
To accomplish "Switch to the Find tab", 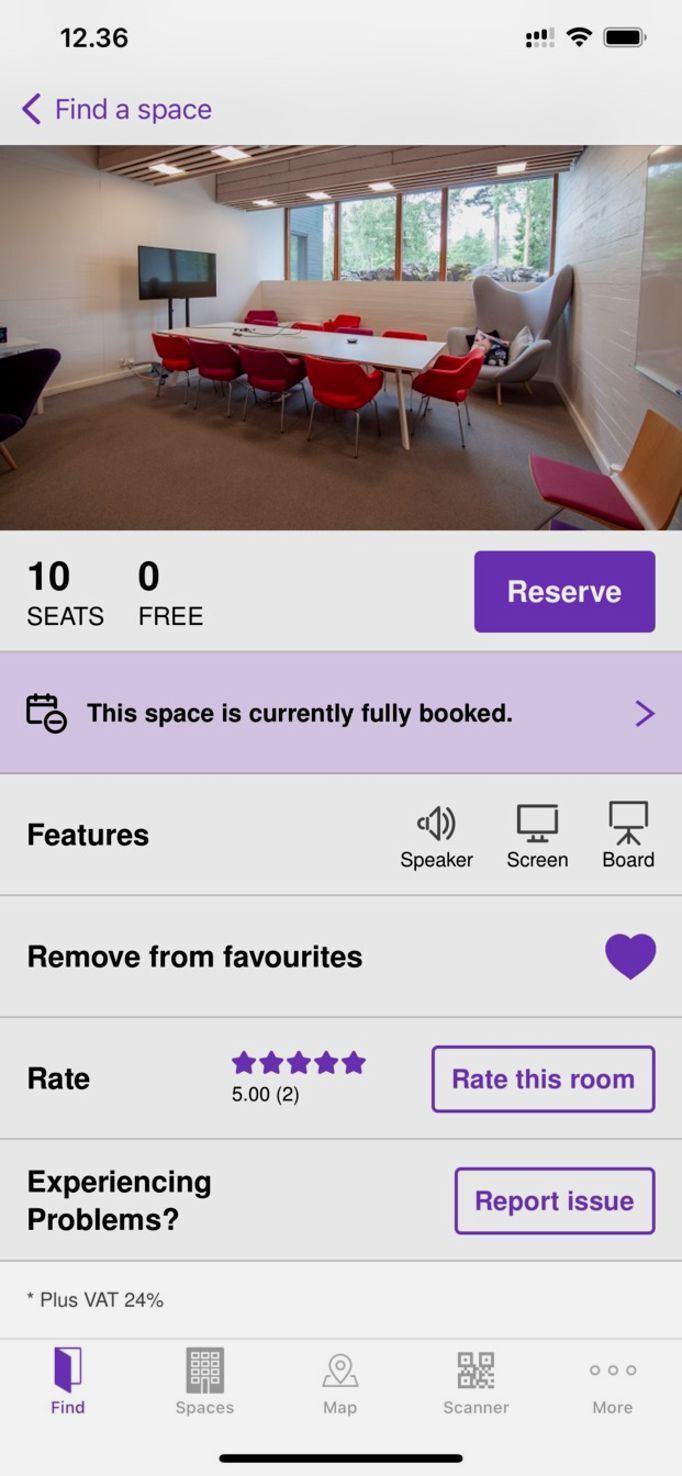I will click(68, 1381).
